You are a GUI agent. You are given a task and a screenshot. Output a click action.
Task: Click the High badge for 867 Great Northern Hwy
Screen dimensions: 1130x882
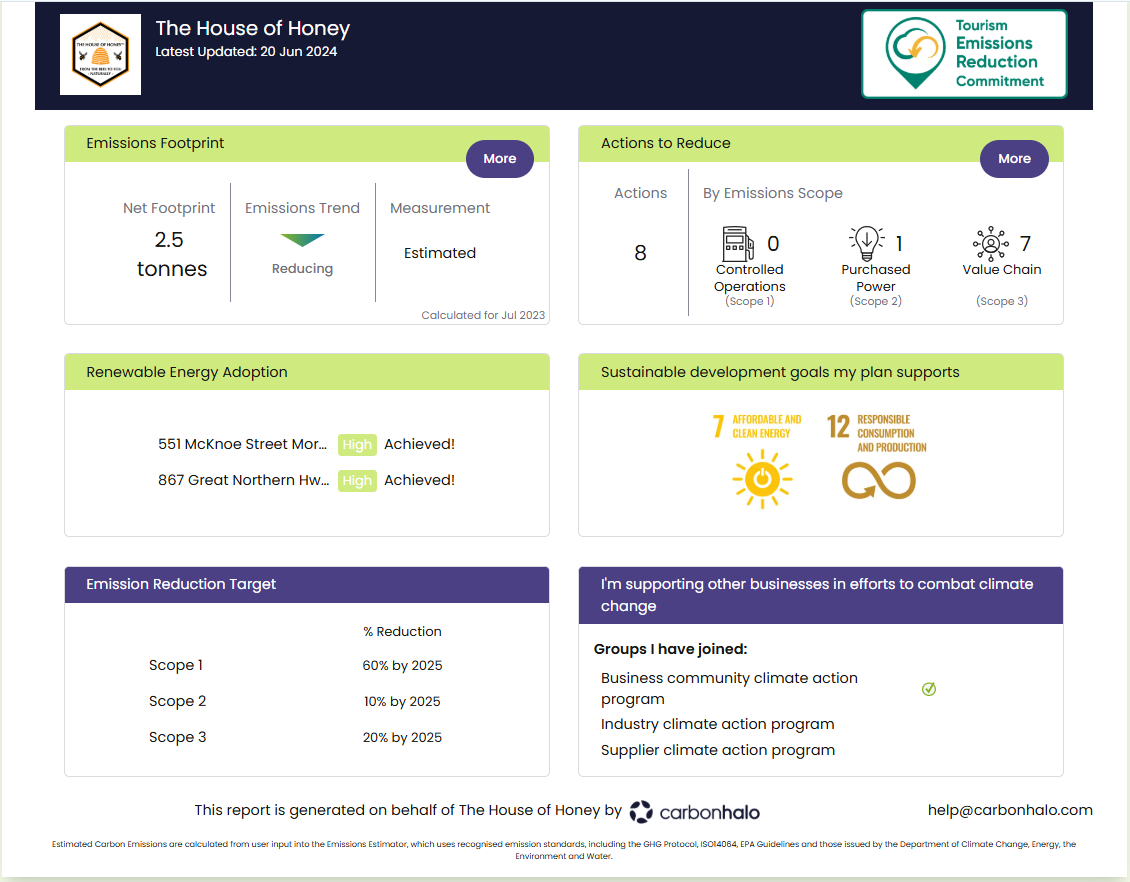(x=357, y=480)
